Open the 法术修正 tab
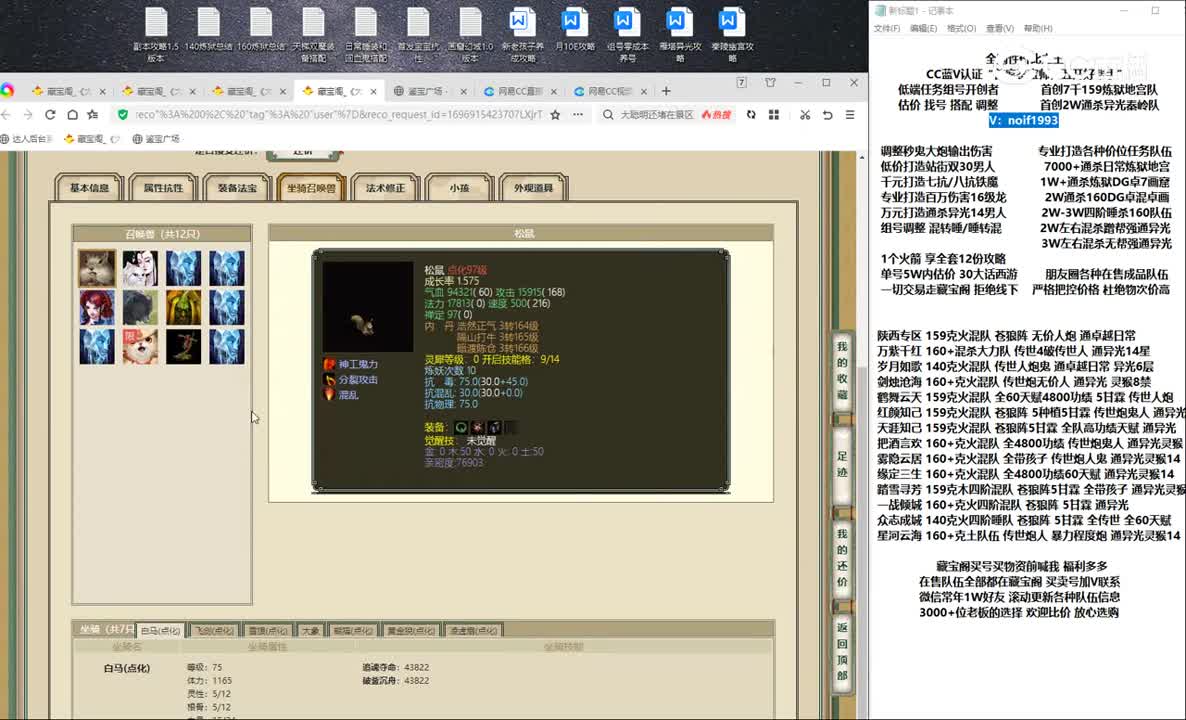 385,188
